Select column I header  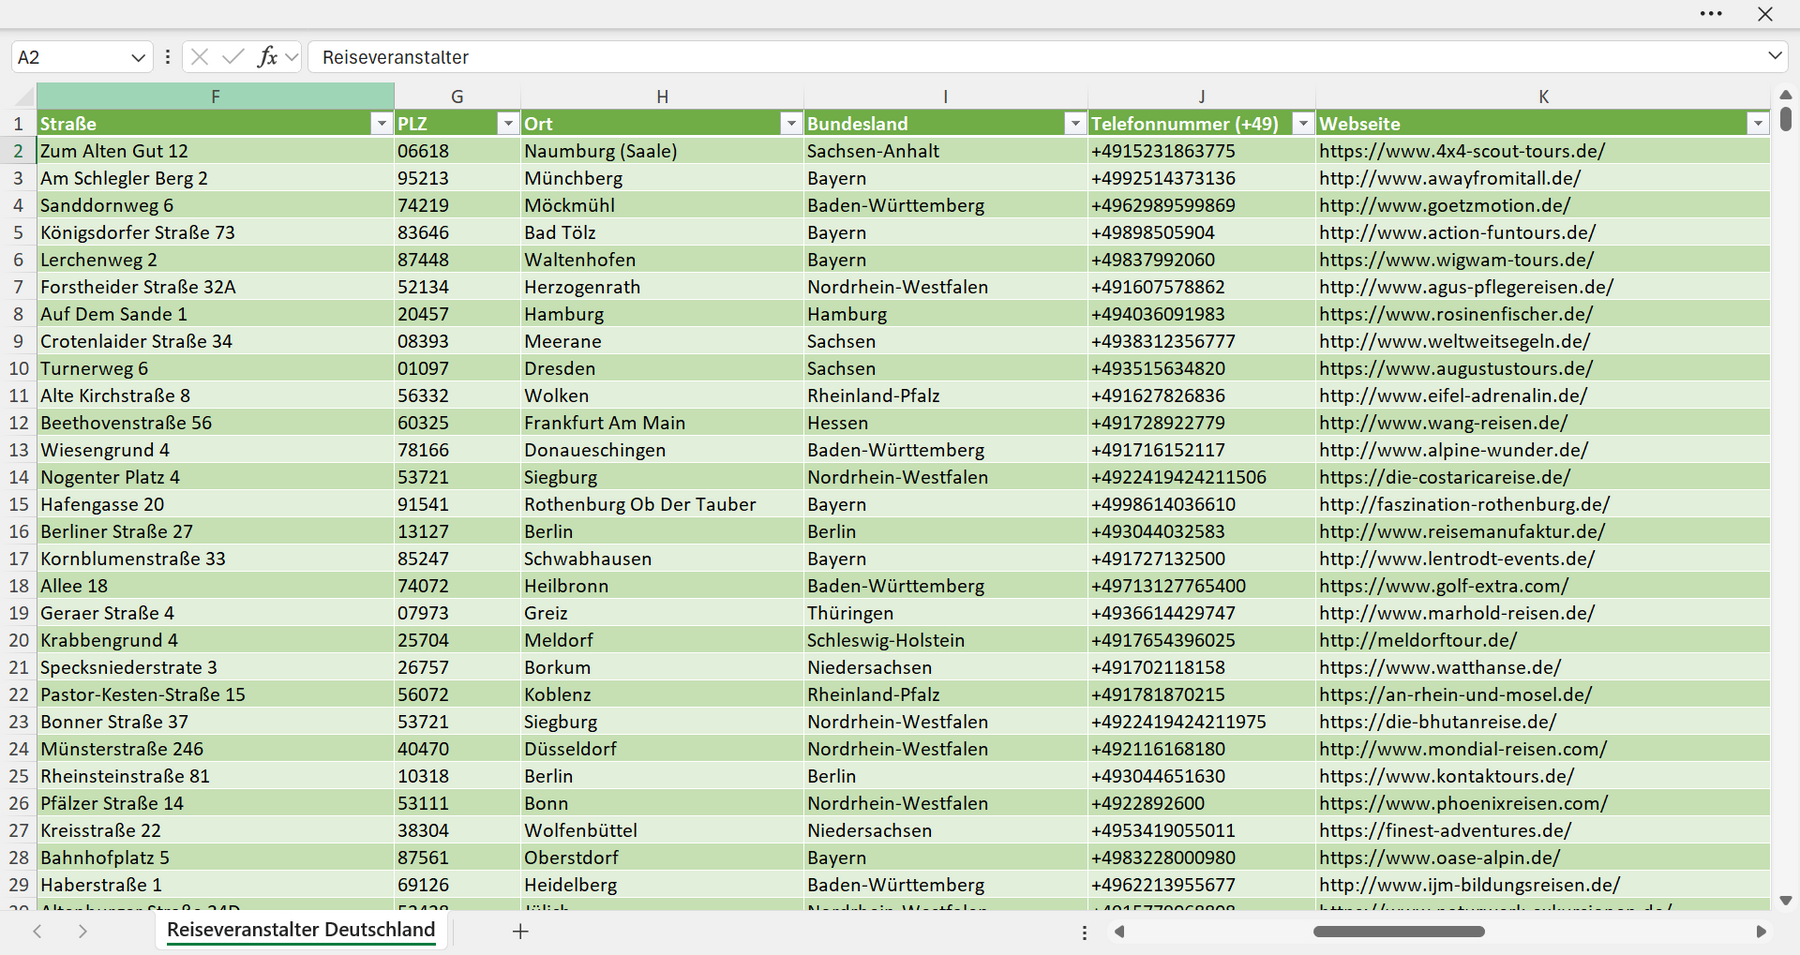pos(945,96)
